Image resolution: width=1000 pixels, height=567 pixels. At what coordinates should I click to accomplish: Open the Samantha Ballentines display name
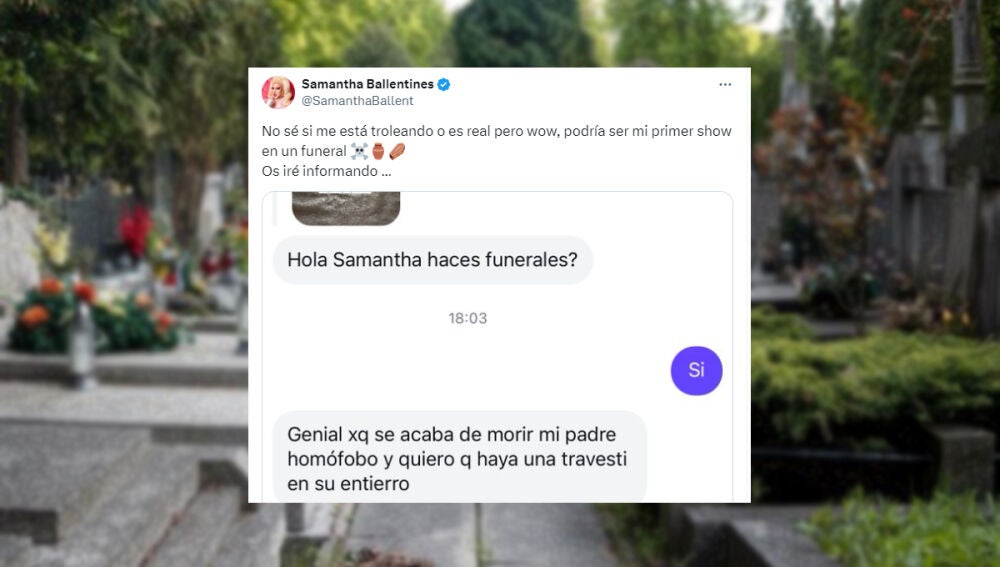367,84
